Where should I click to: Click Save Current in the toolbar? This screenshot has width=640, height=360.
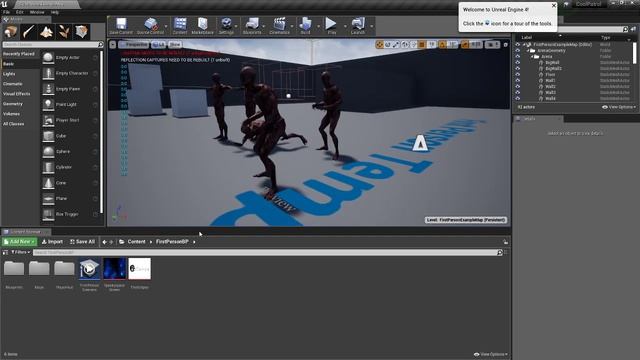(x=121, y=26)
